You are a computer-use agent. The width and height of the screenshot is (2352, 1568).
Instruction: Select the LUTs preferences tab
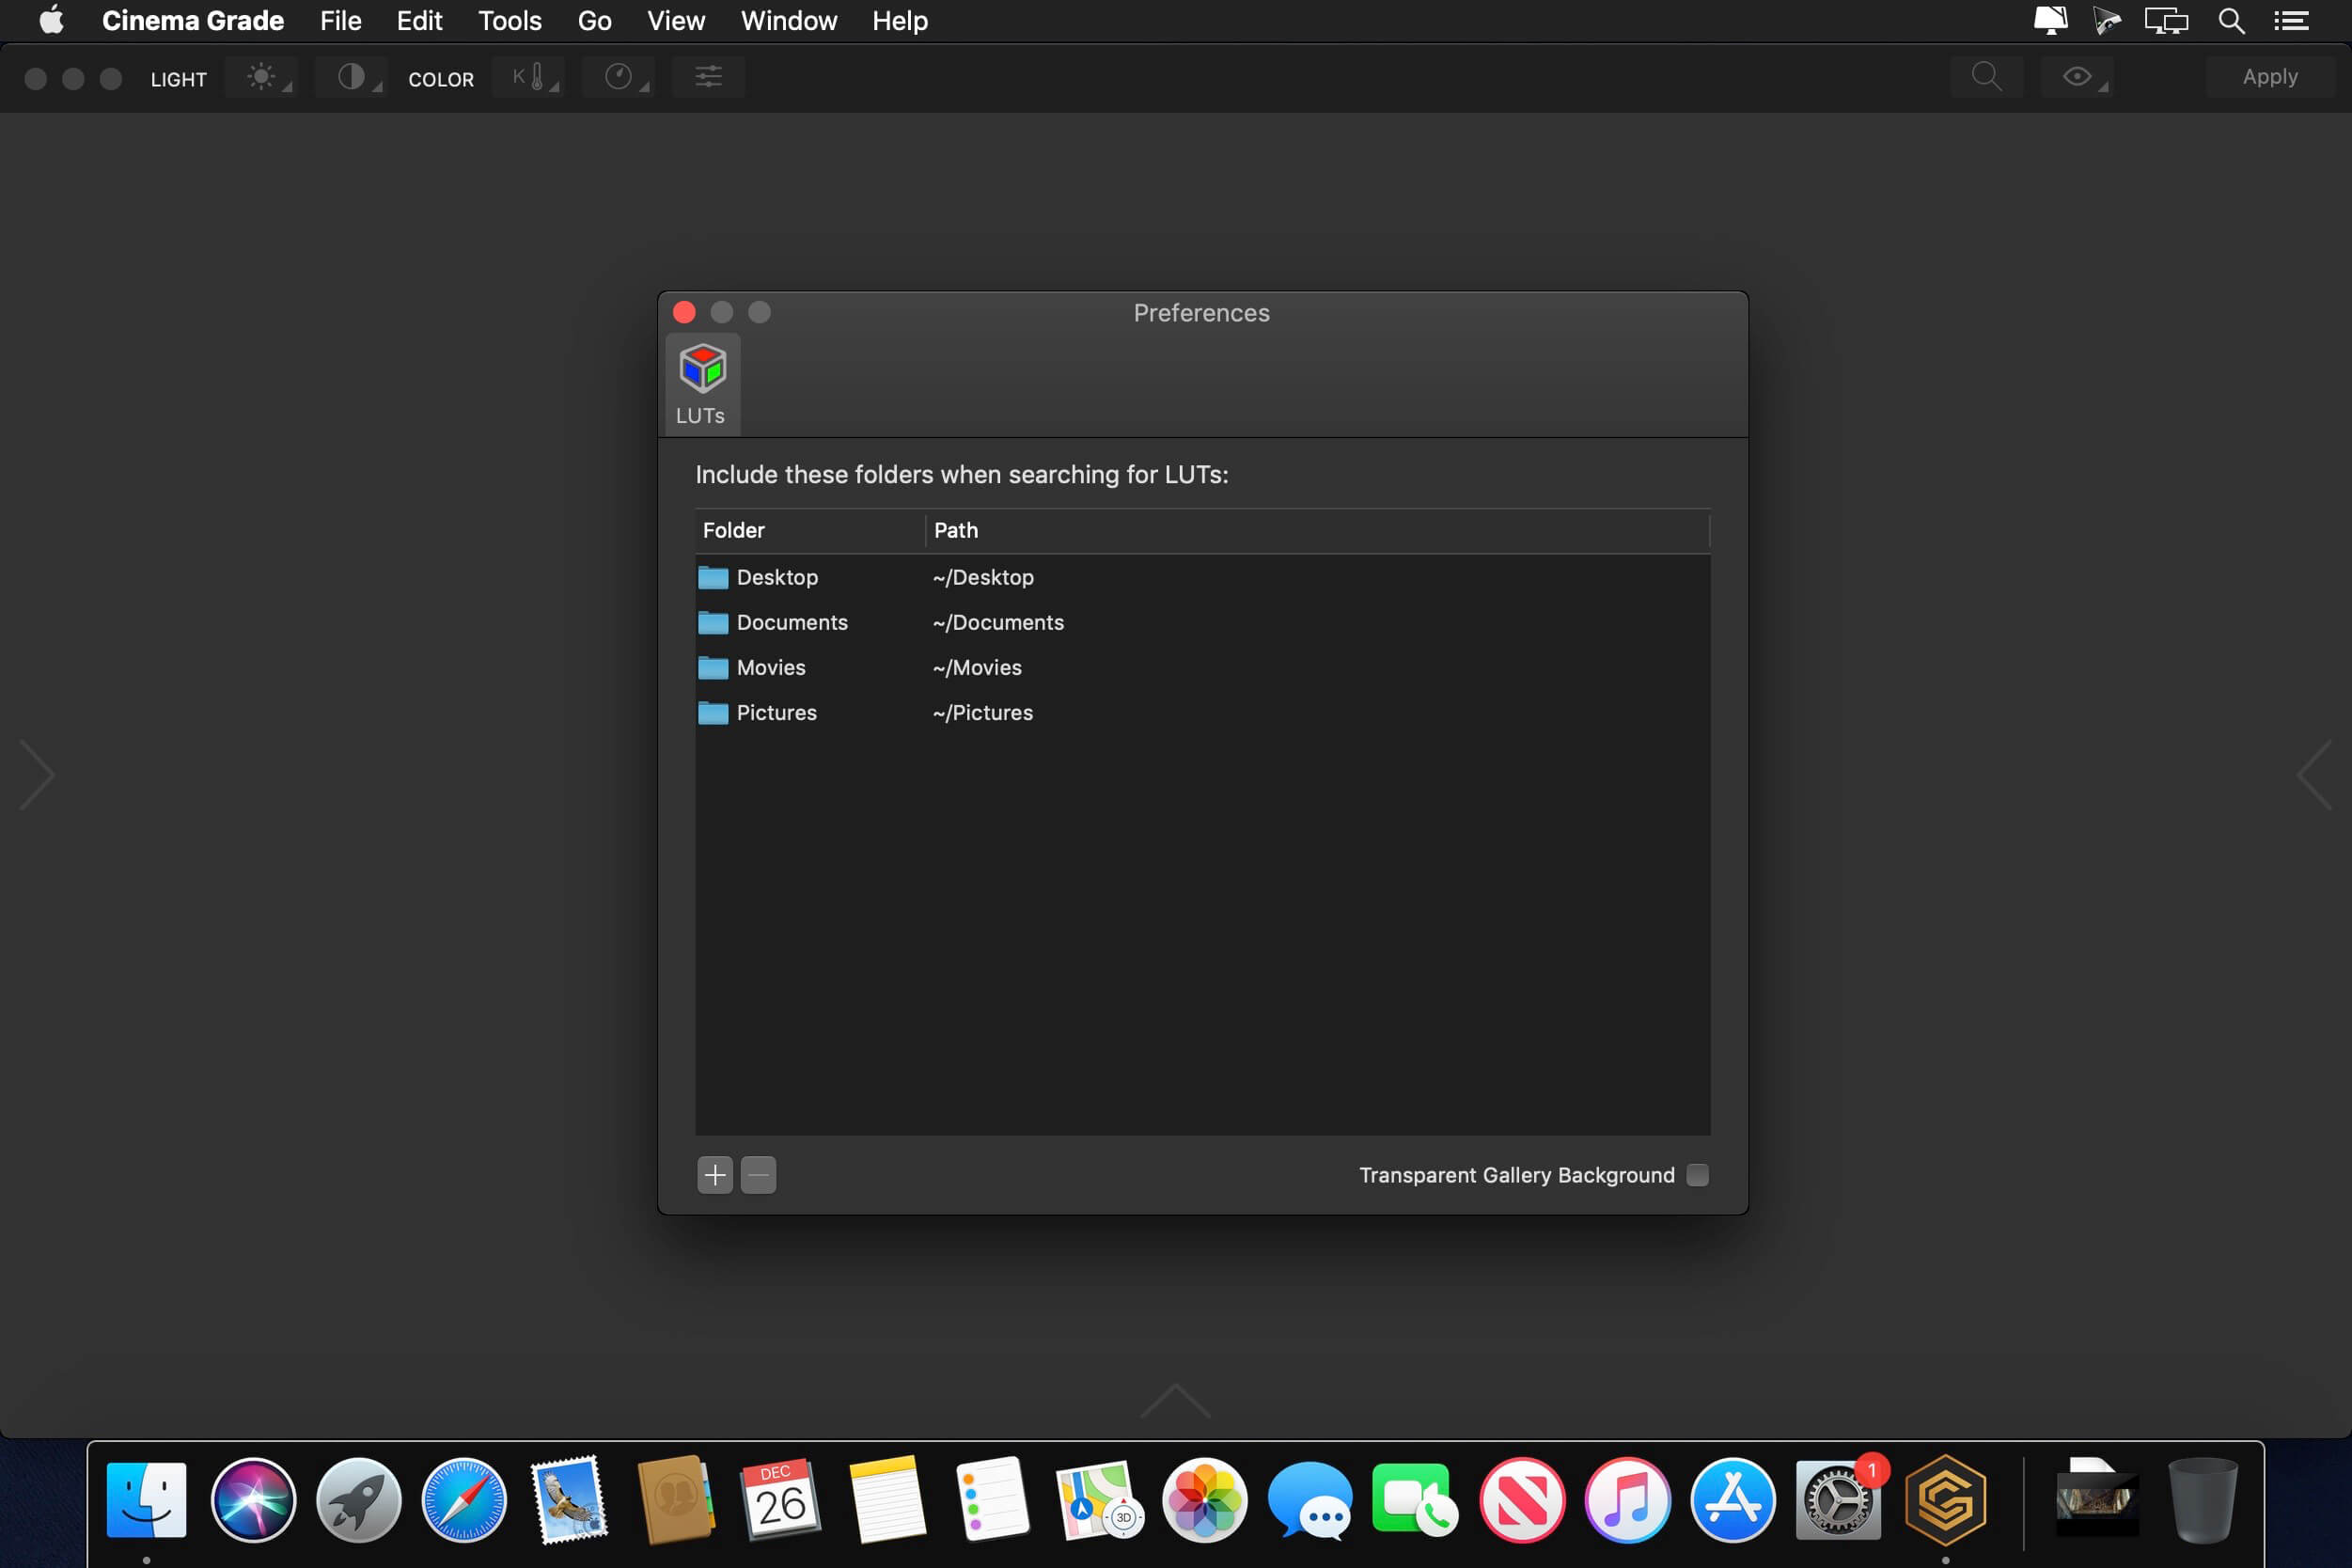click(702, 385)
